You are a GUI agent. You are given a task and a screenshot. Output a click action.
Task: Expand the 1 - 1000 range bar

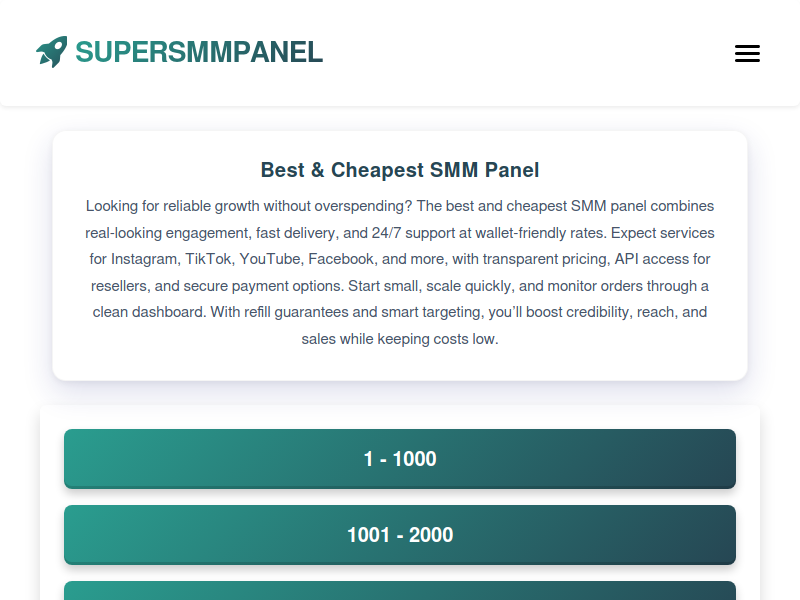[400, 459]
